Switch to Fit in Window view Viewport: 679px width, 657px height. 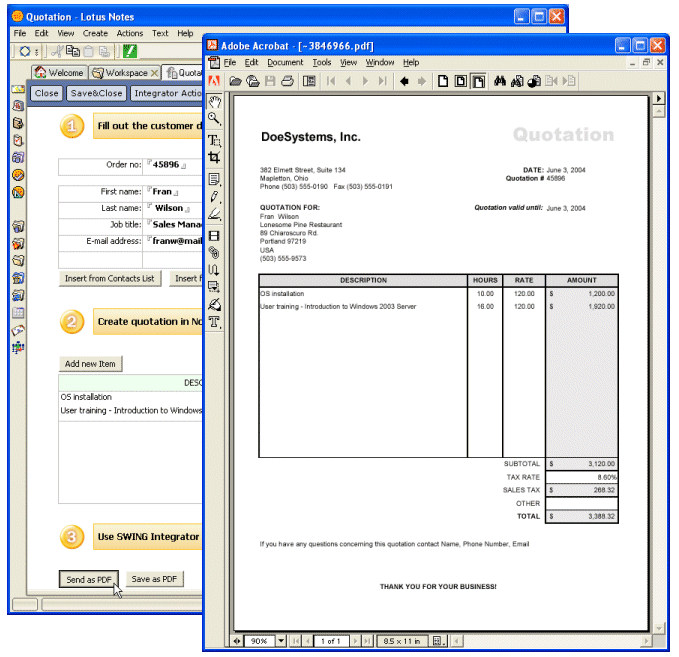pos(461,81)
